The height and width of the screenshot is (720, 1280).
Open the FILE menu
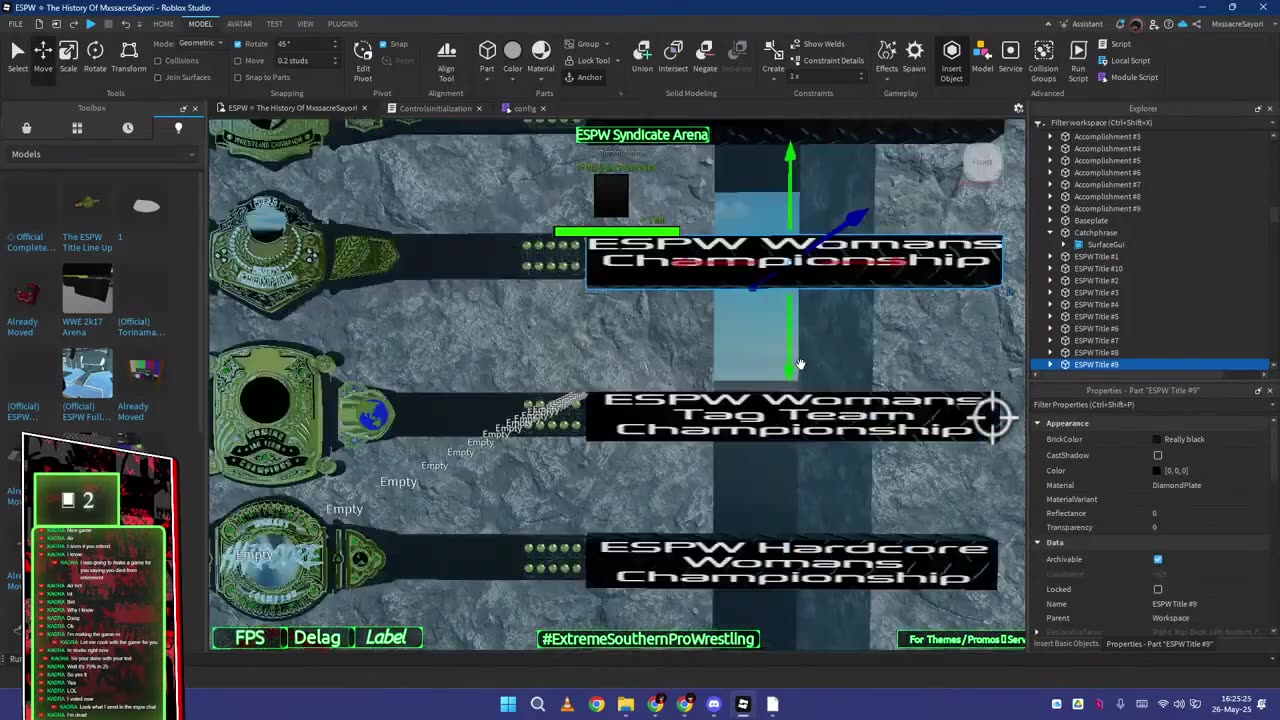click(x=16, y=24)
